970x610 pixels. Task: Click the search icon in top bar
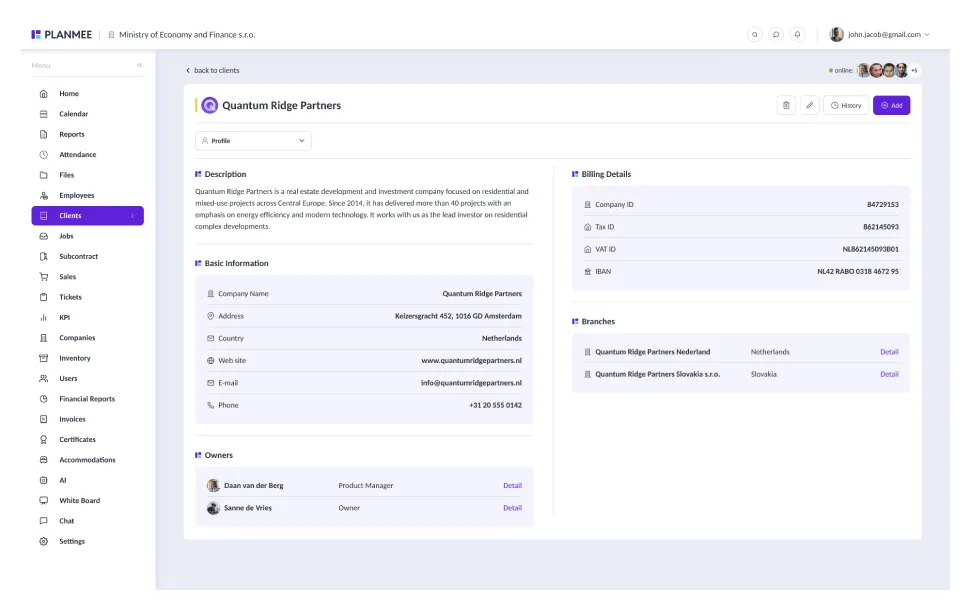[754, 35]
